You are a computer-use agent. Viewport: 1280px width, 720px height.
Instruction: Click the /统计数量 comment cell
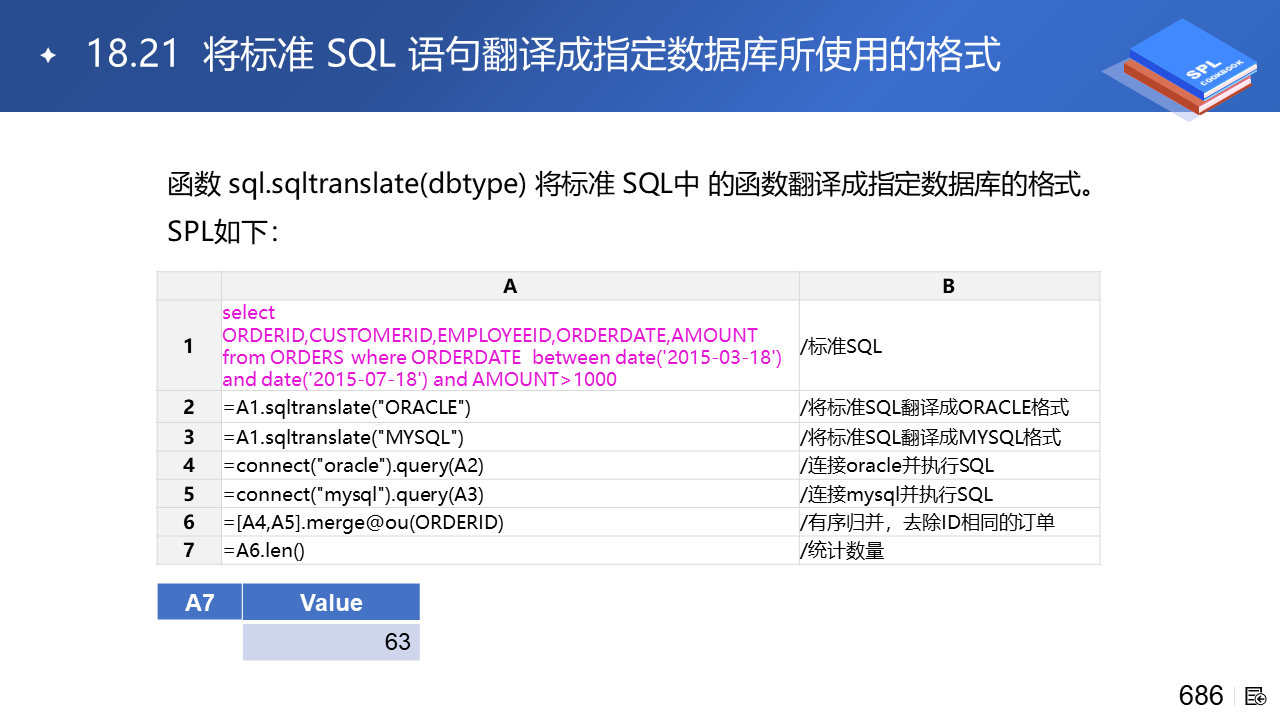[x=842, y=551]
